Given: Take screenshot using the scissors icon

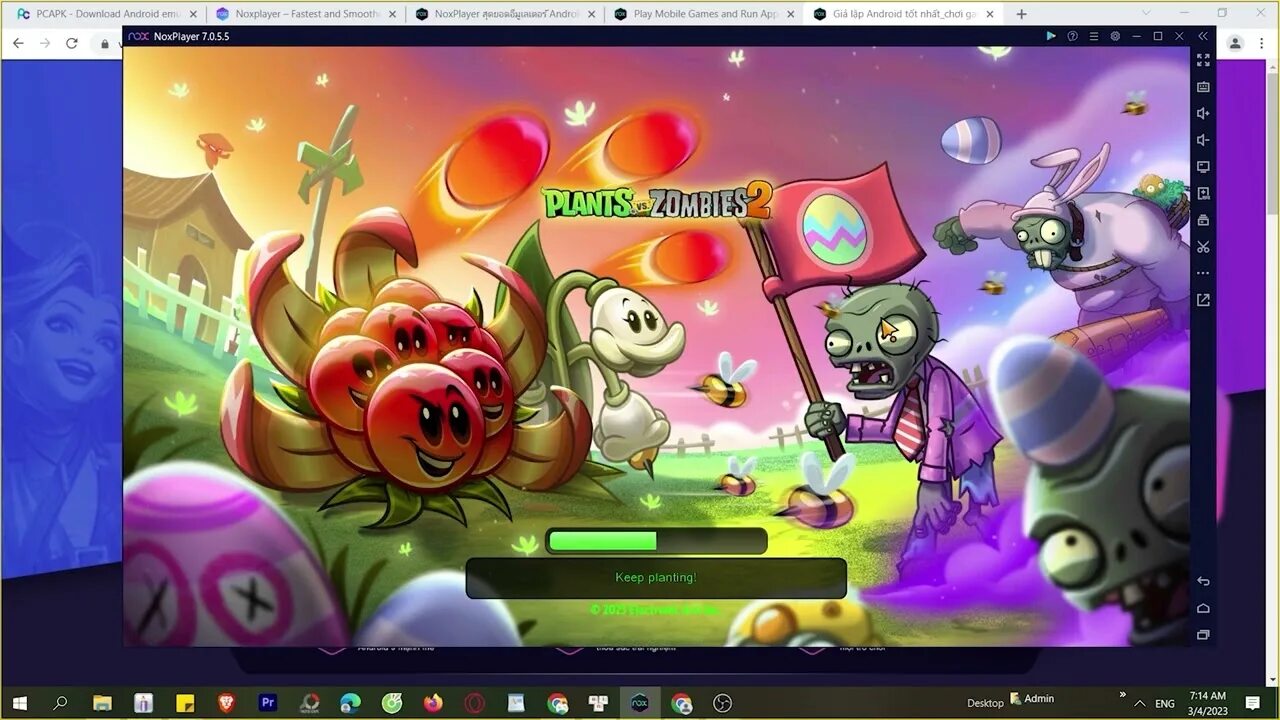Looking at the screenshot, I should [x=1203, y=247].
